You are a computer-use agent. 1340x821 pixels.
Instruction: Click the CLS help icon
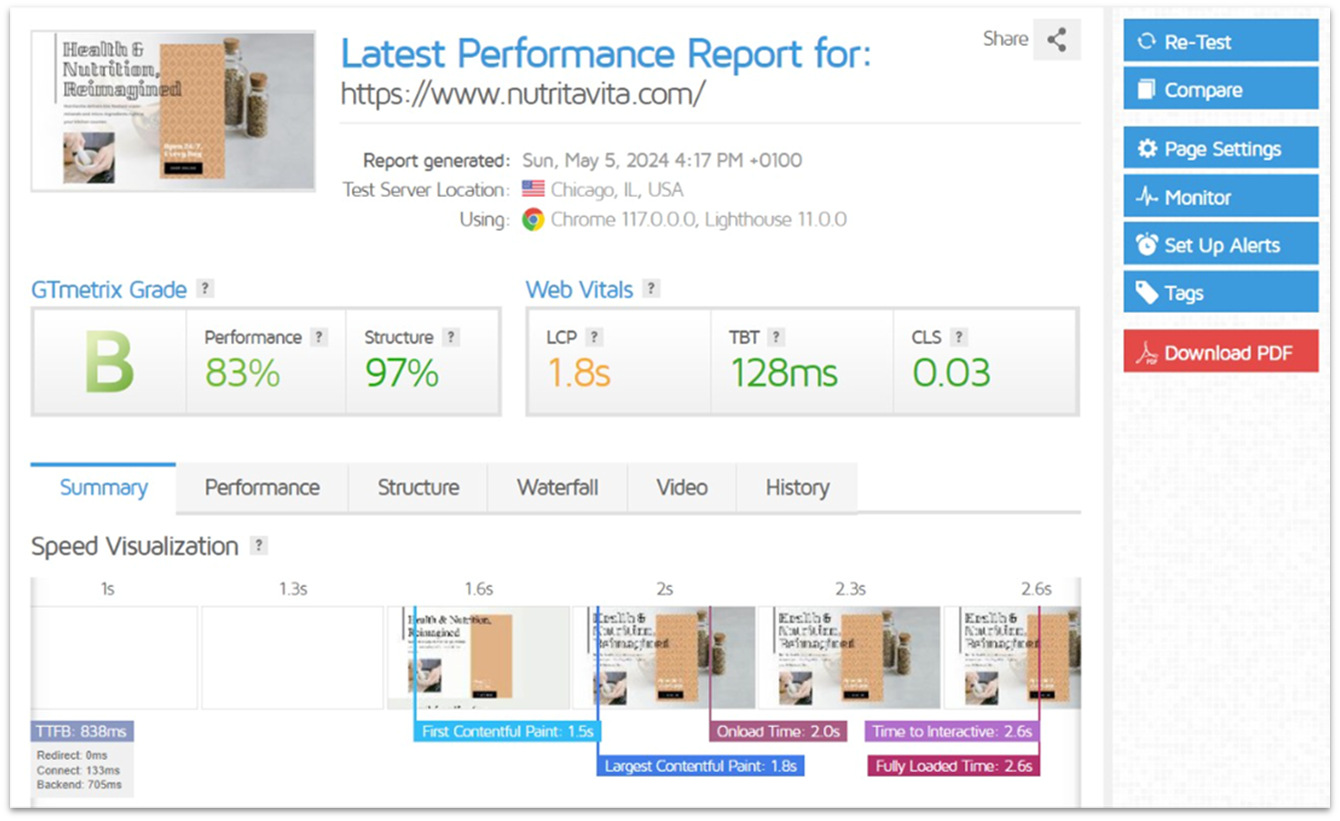tap(959, 337)
